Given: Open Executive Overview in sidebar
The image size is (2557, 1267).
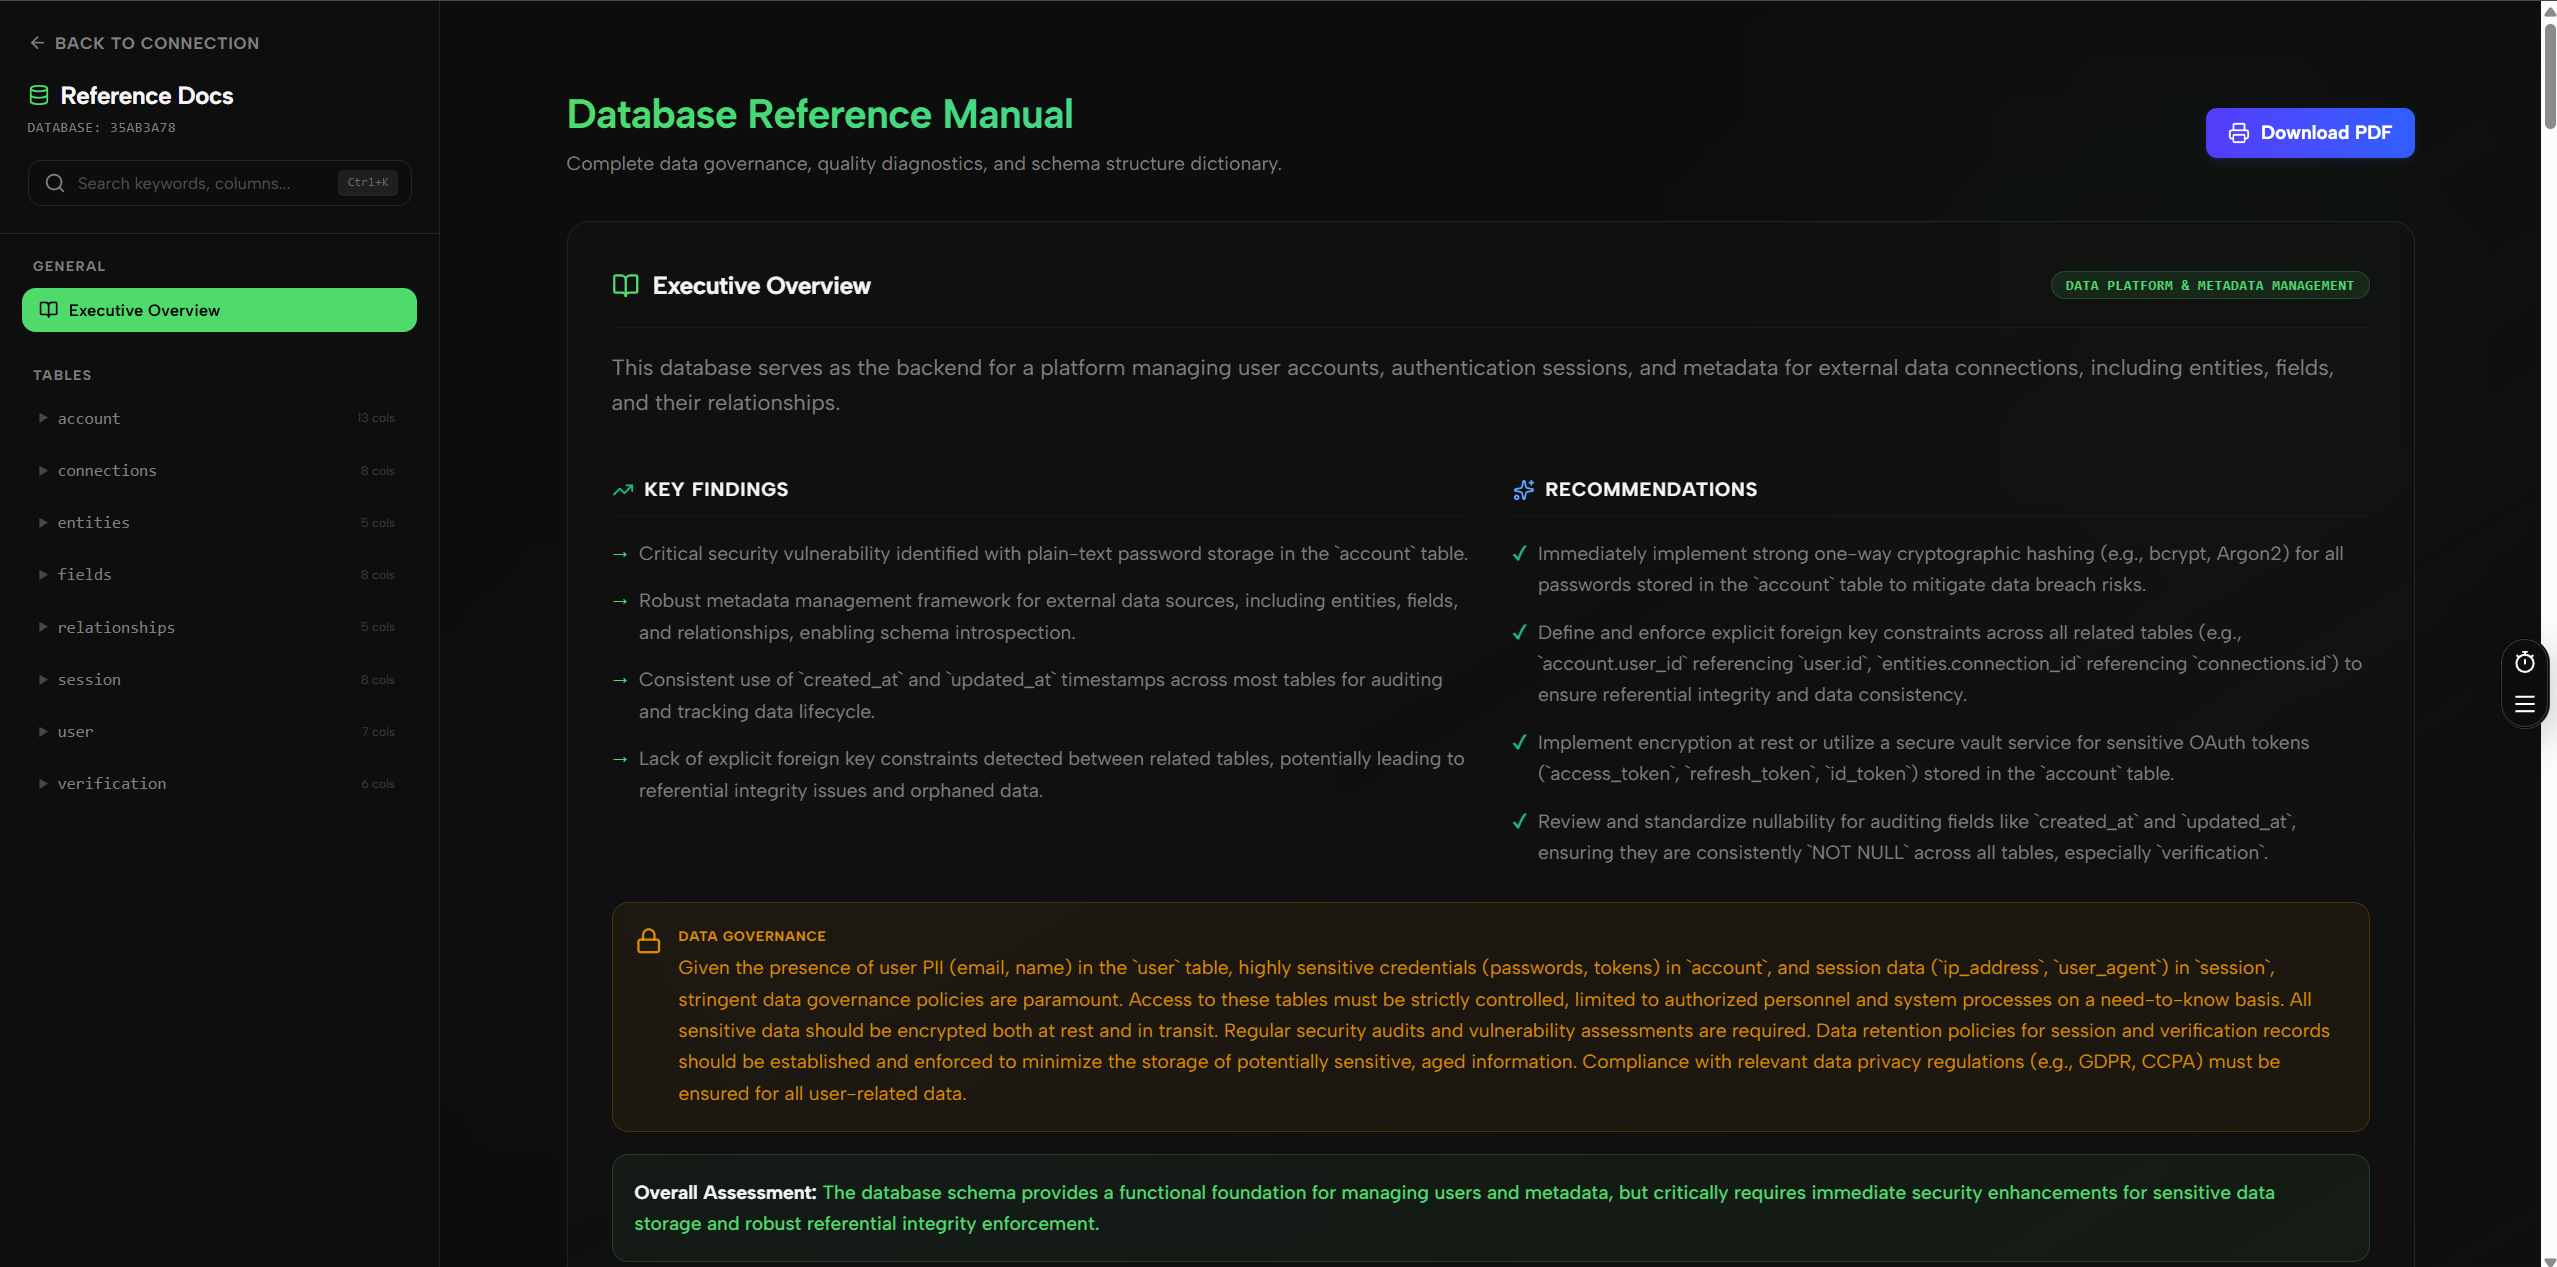Looking at the screenshot, I should click(219, 310).
